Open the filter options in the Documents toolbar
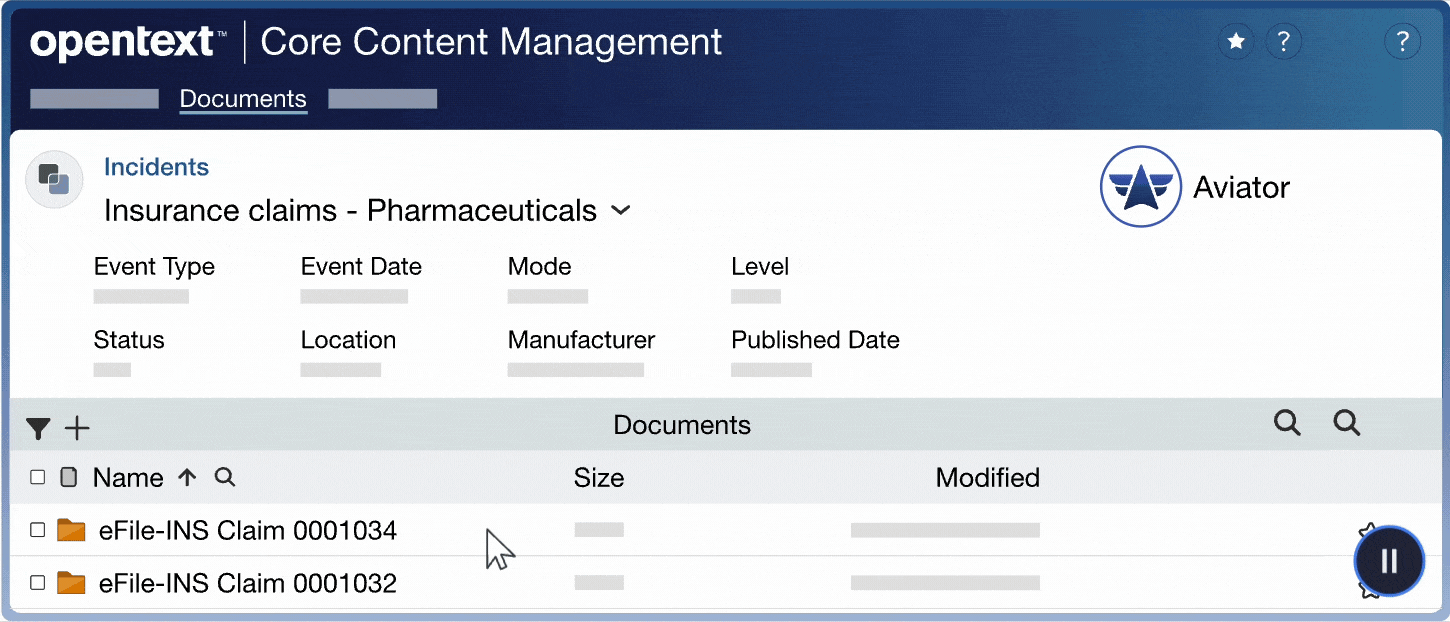1450x622 pixels. 38,428
